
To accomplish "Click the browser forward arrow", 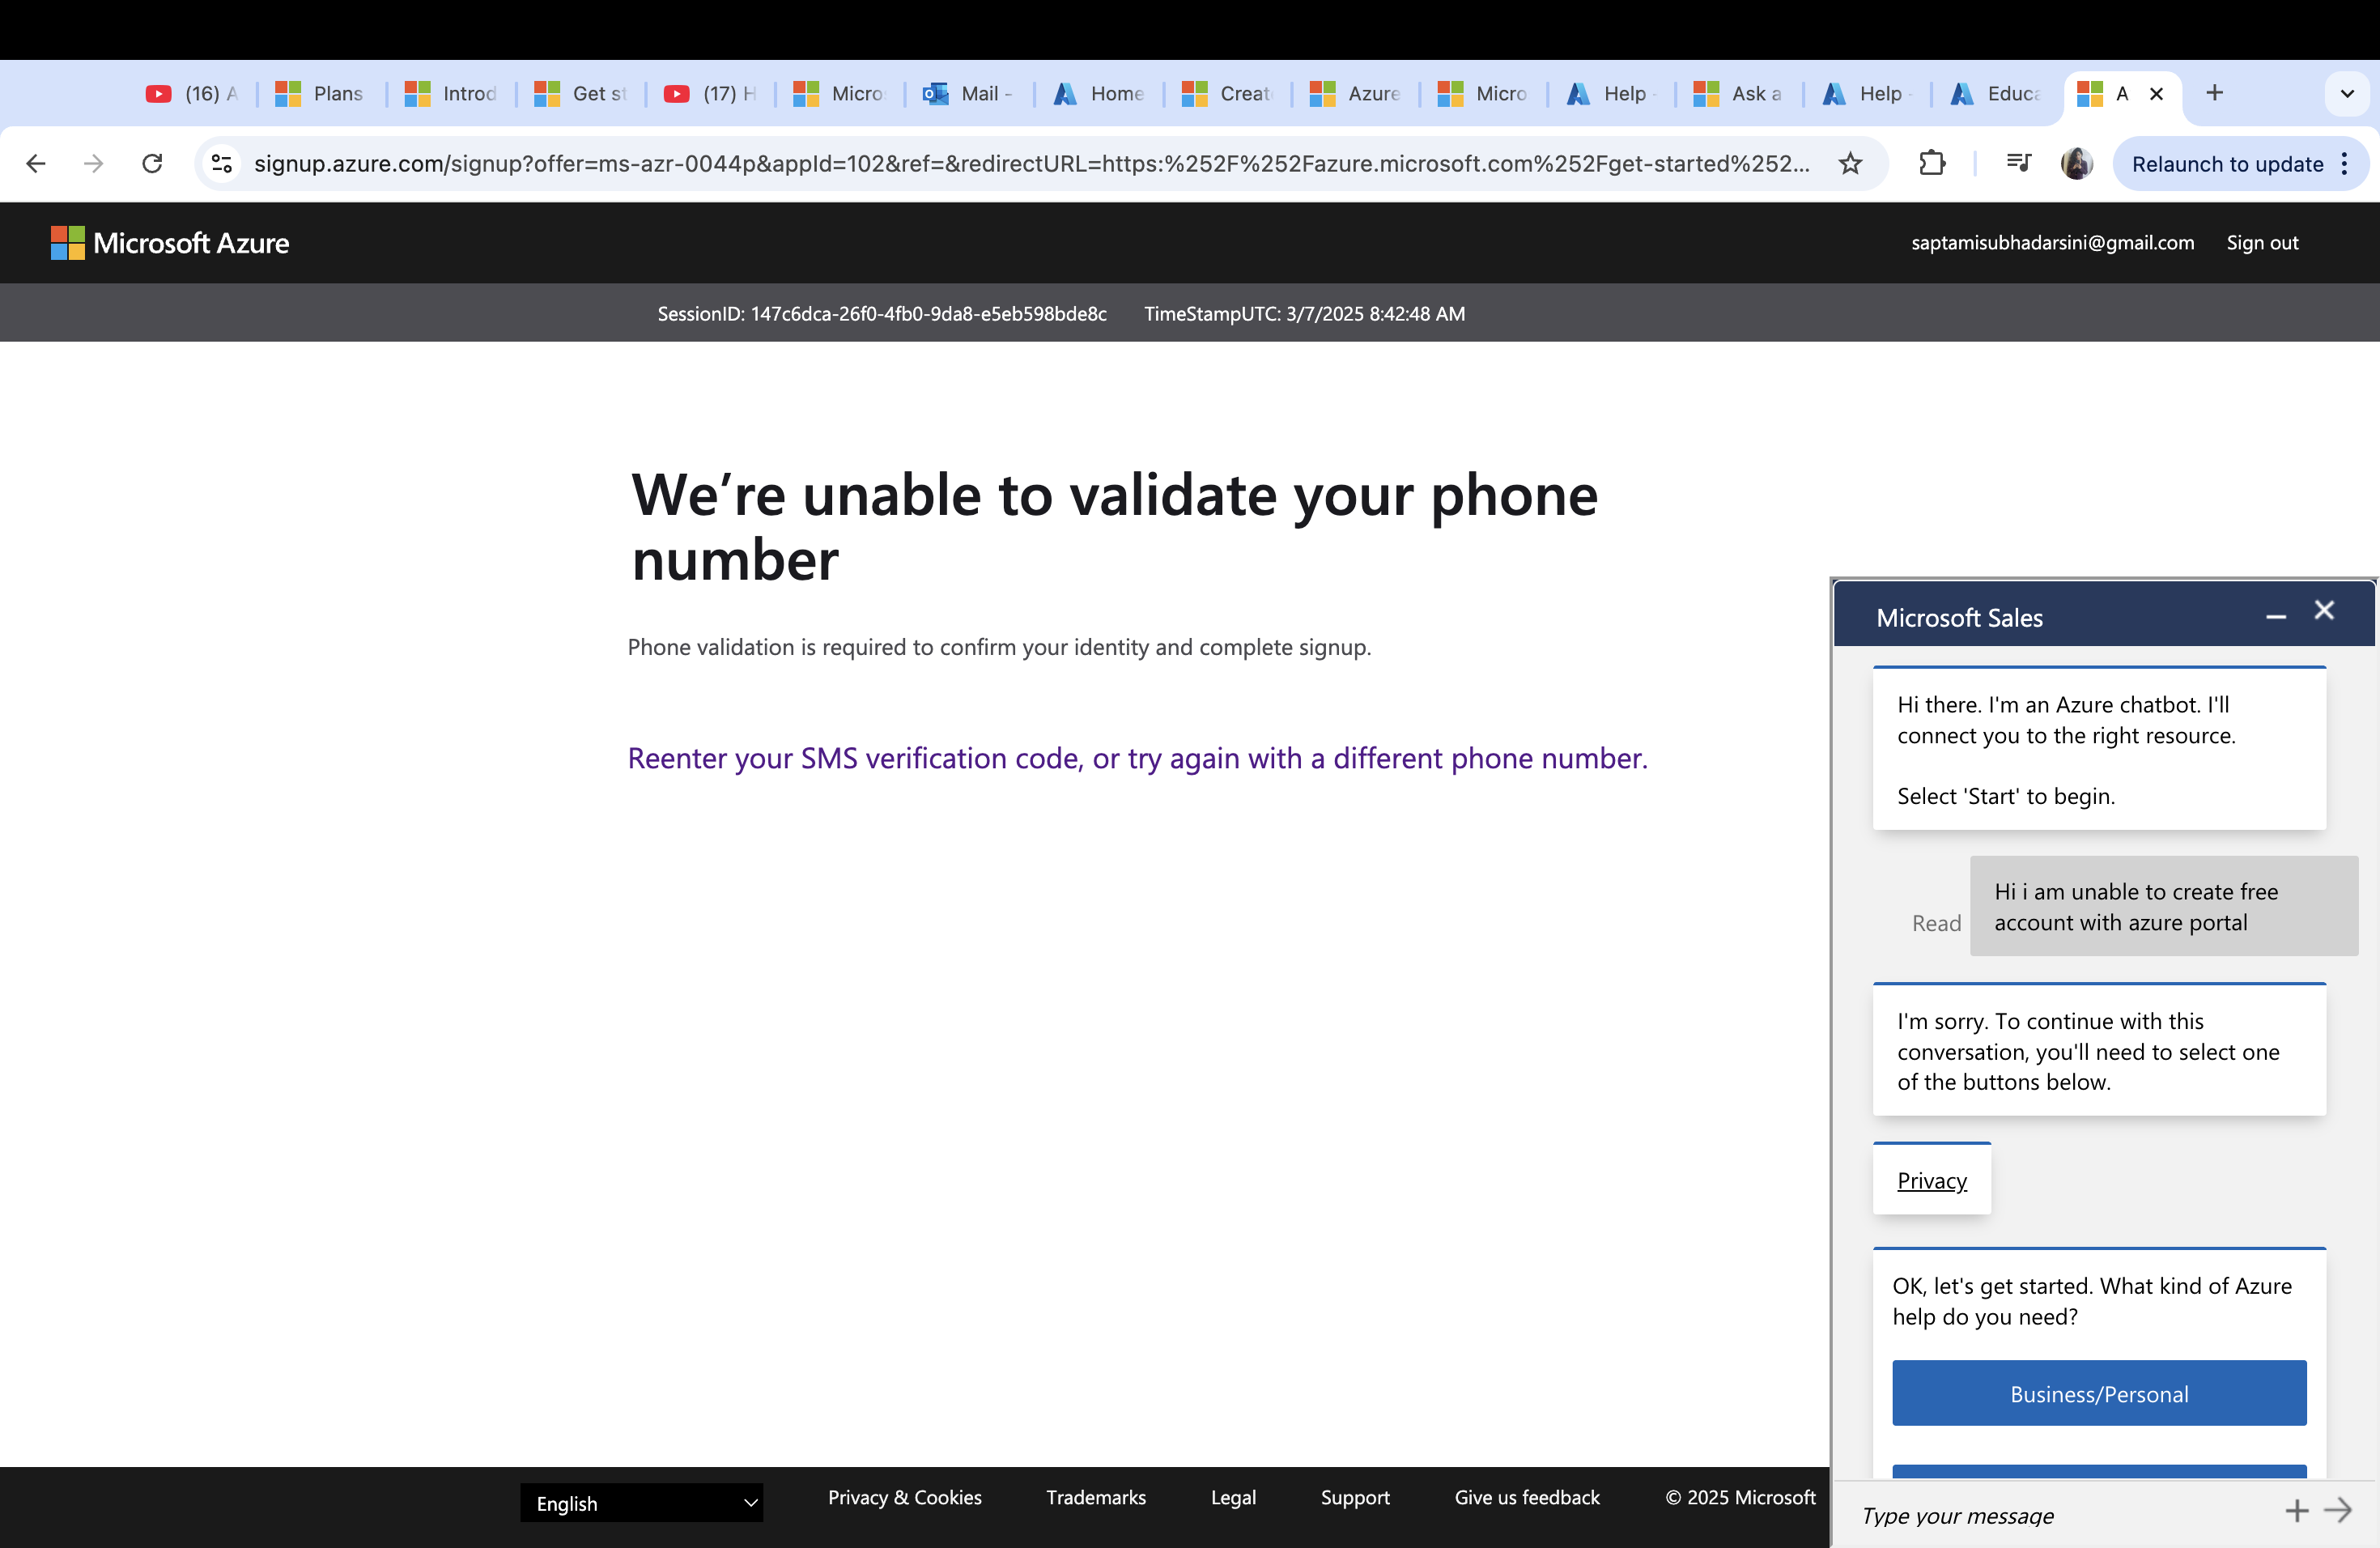I will point(93,163).
